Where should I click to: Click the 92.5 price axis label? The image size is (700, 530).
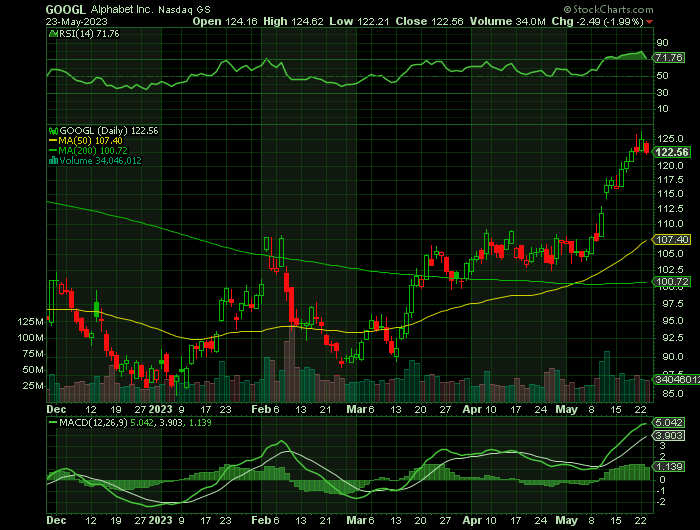click(x=672, y=338)
